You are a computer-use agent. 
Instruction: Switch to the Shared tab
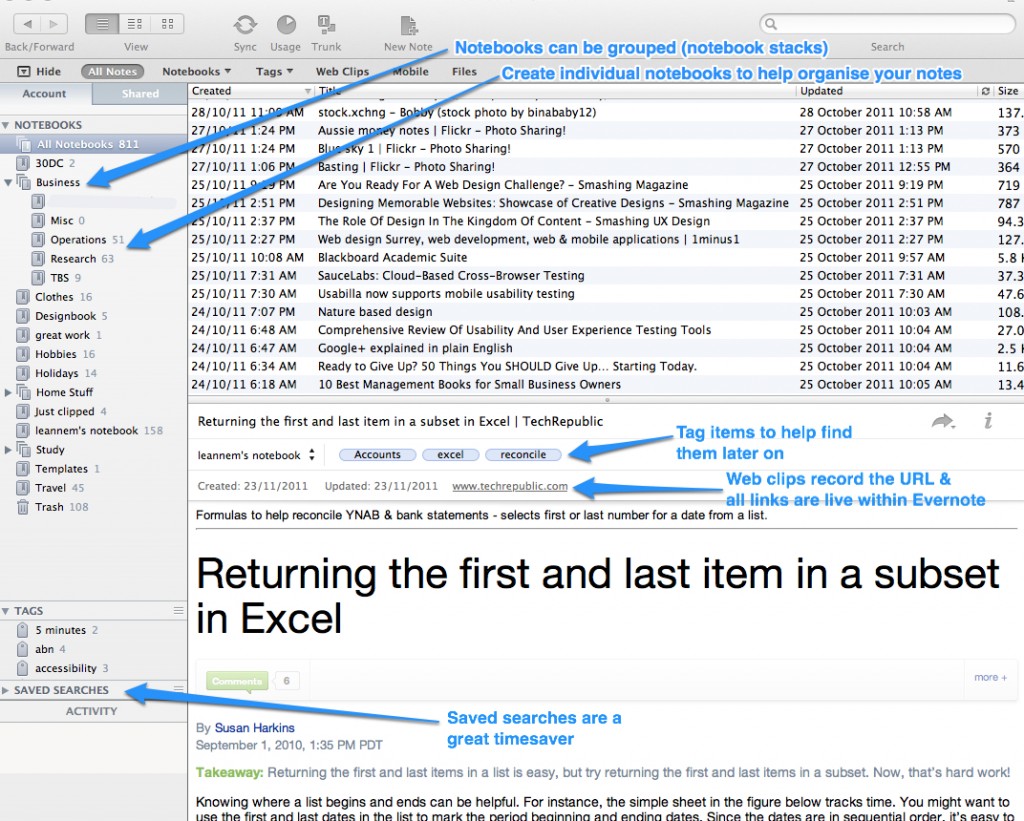coord(140,93)
